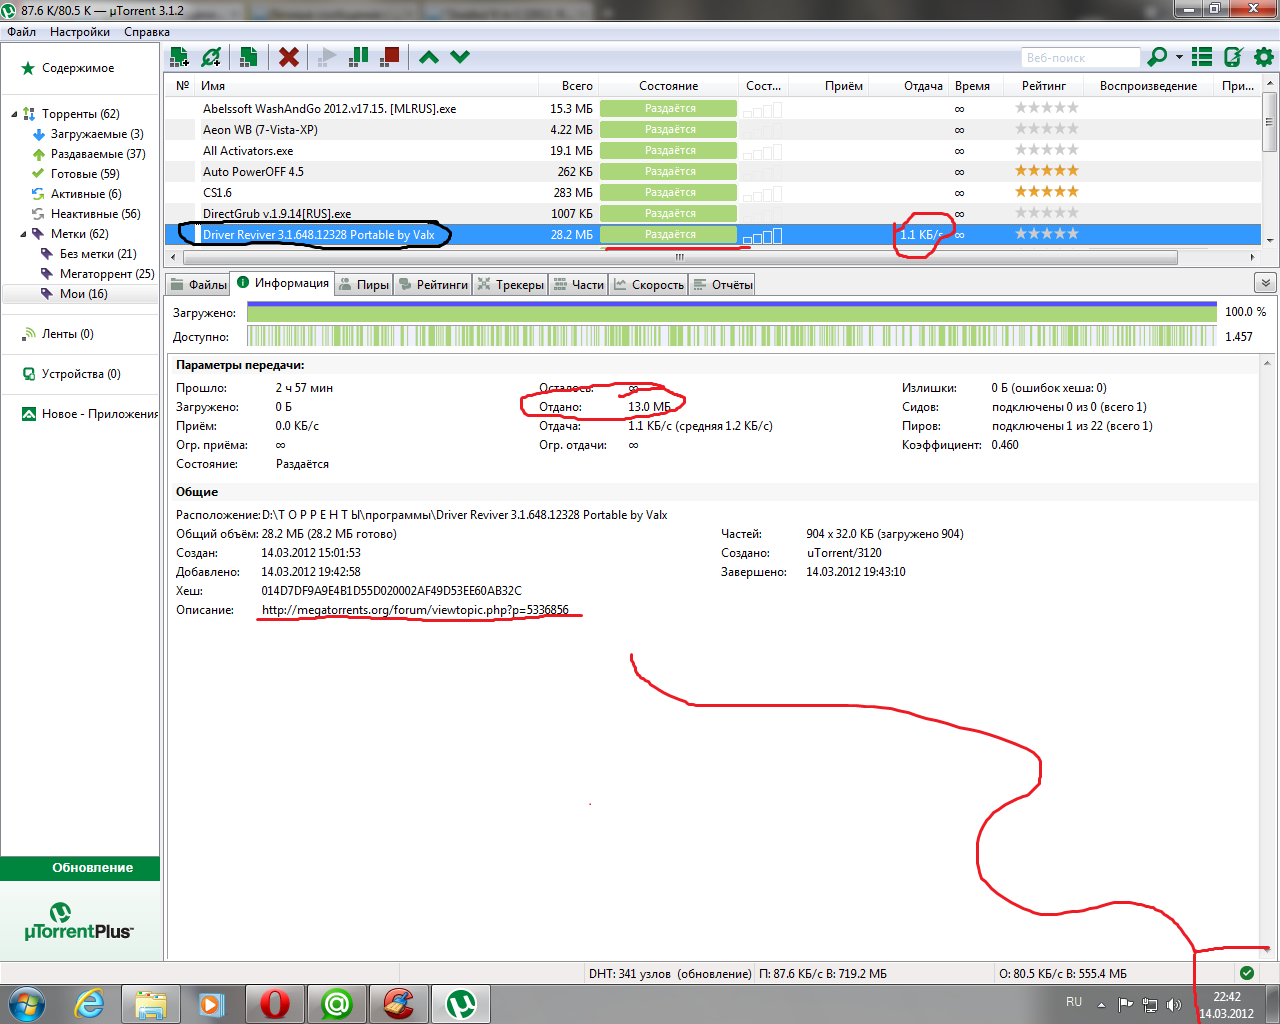The width and height of the screenshot is (1280, 1024).
Task: Click the Веб-поиск search field
Action: 1080,57
